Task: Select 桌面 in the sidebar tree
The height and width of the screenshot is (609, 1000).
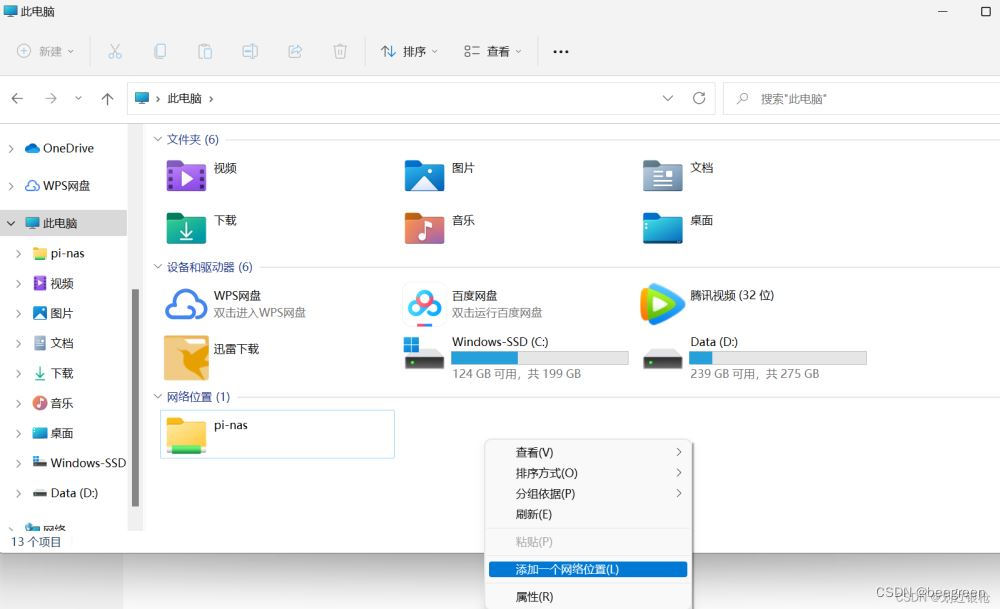Action: [62, 433]
